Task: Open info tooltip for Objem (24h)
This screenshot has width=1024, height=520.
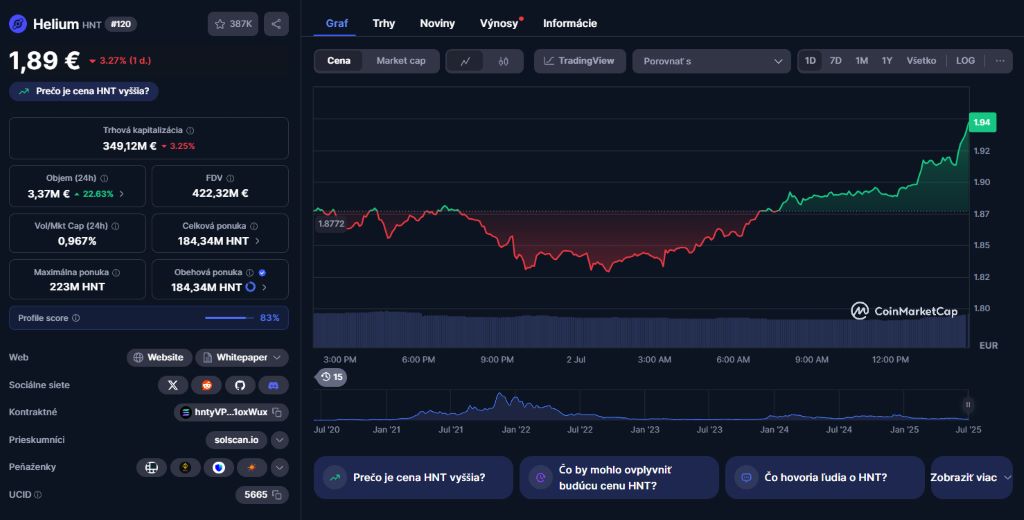Action: coord(104,178)
